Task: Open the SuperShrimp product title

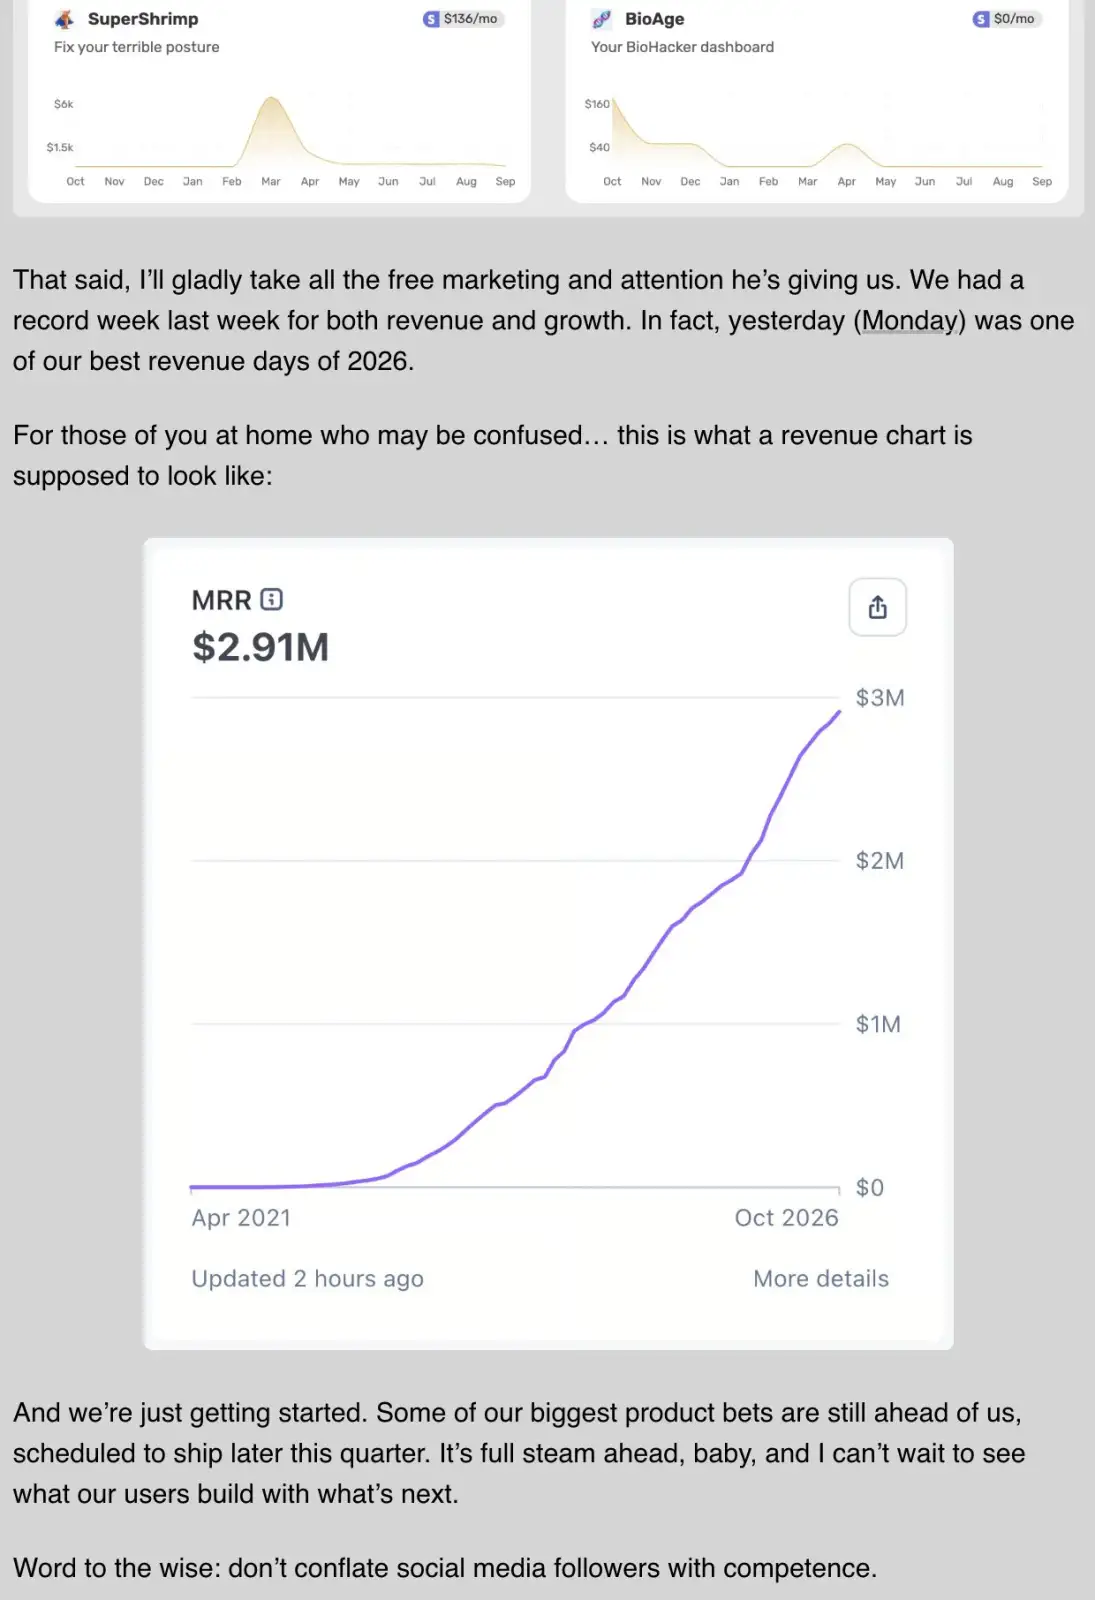Action: tap(143, 19)
